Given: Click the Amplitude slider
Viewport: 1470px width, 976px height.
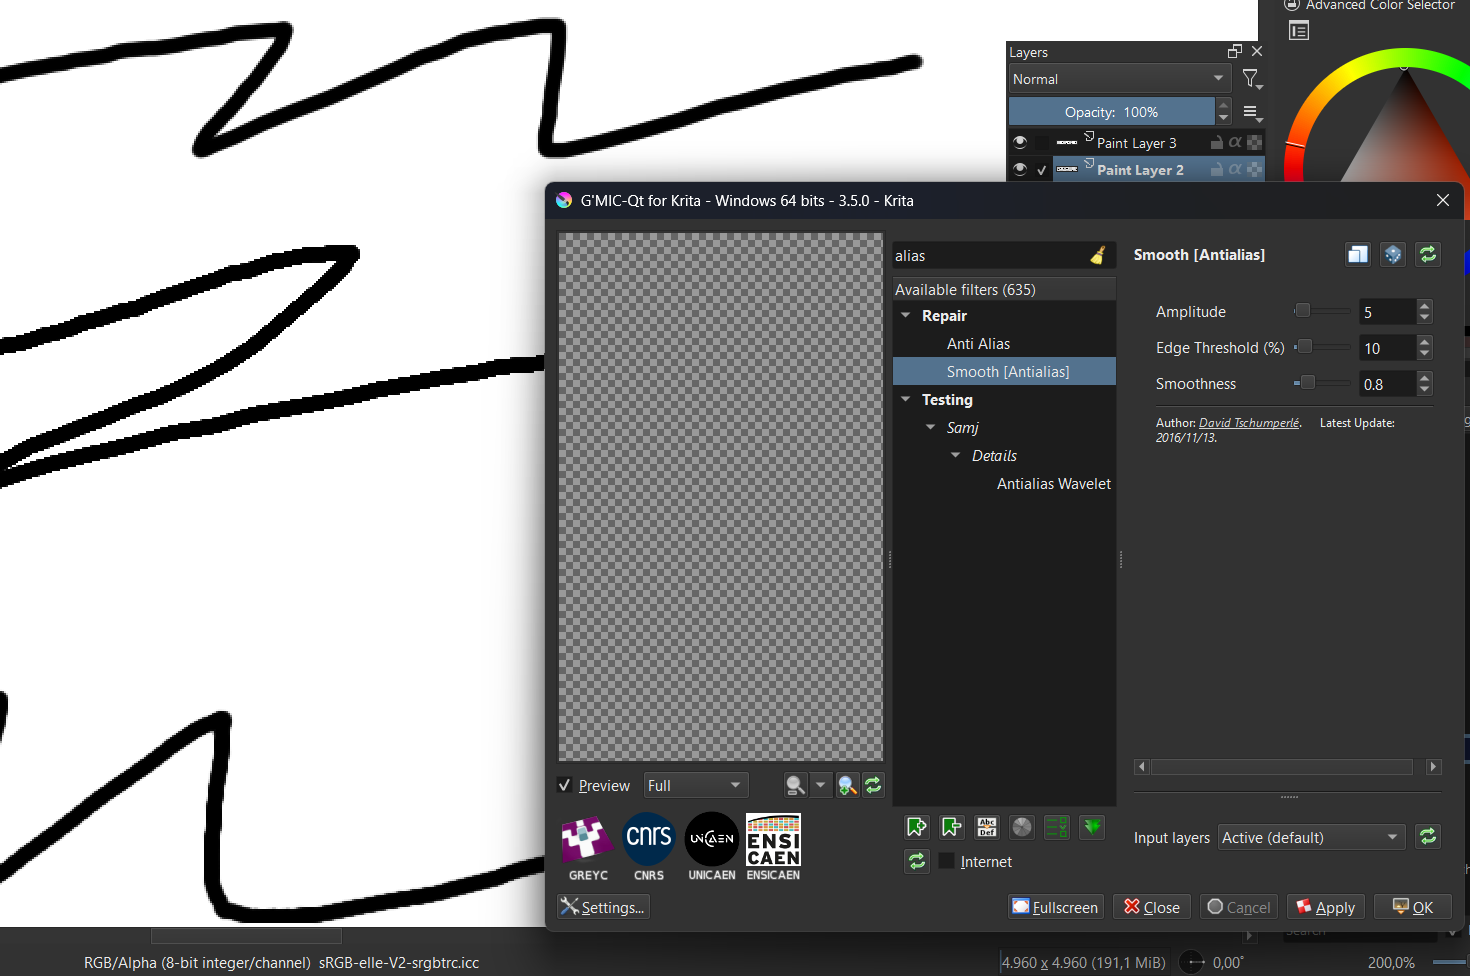Looking at the screenshot, I should point(1321,311).
